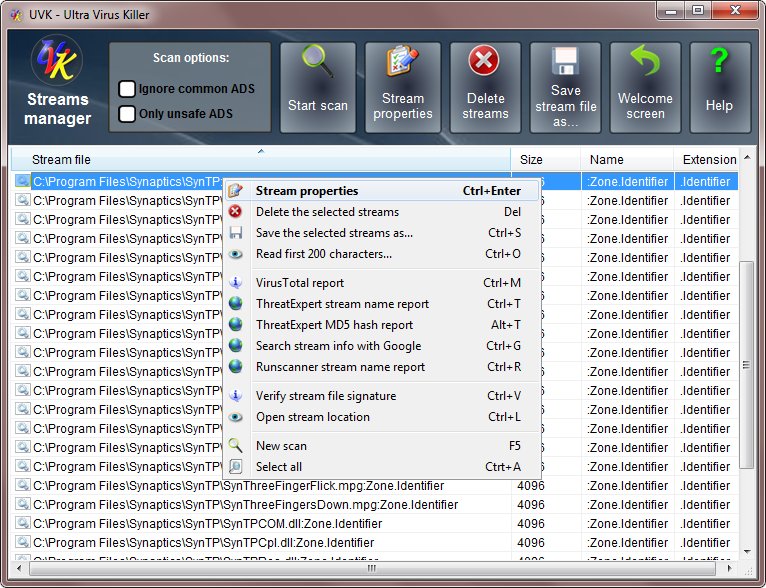Viewport: 766px width, 588px height.
Task: Click the UVK title bar app icon
Action: pyautogui.click(x=17, y=15)
